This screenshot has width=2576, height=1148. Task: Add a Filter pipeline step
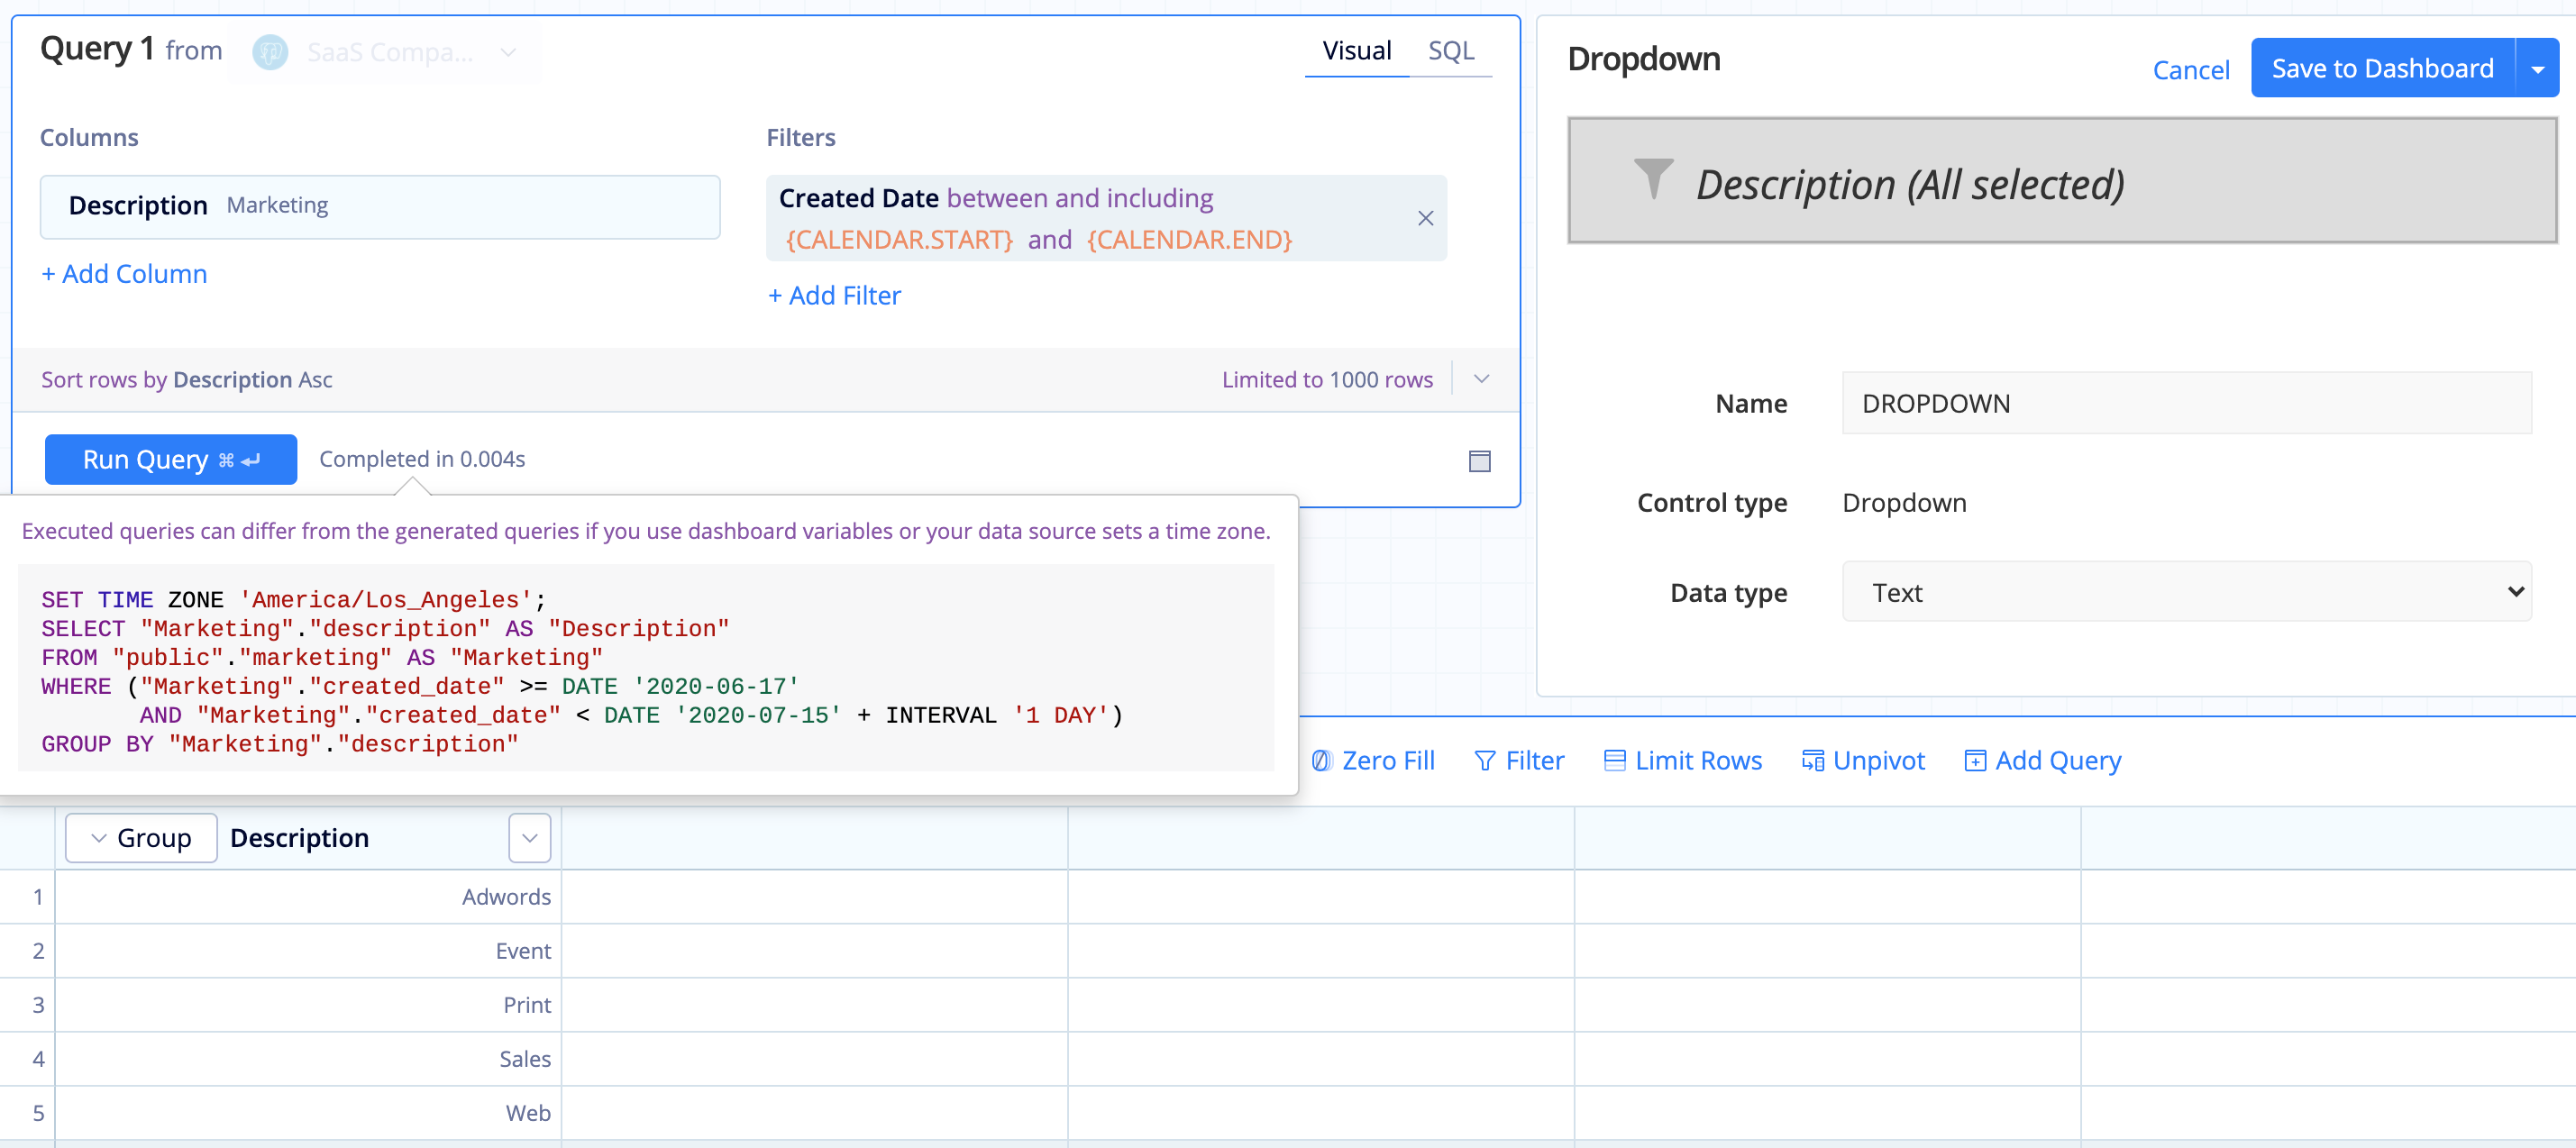coord(1519,761)
